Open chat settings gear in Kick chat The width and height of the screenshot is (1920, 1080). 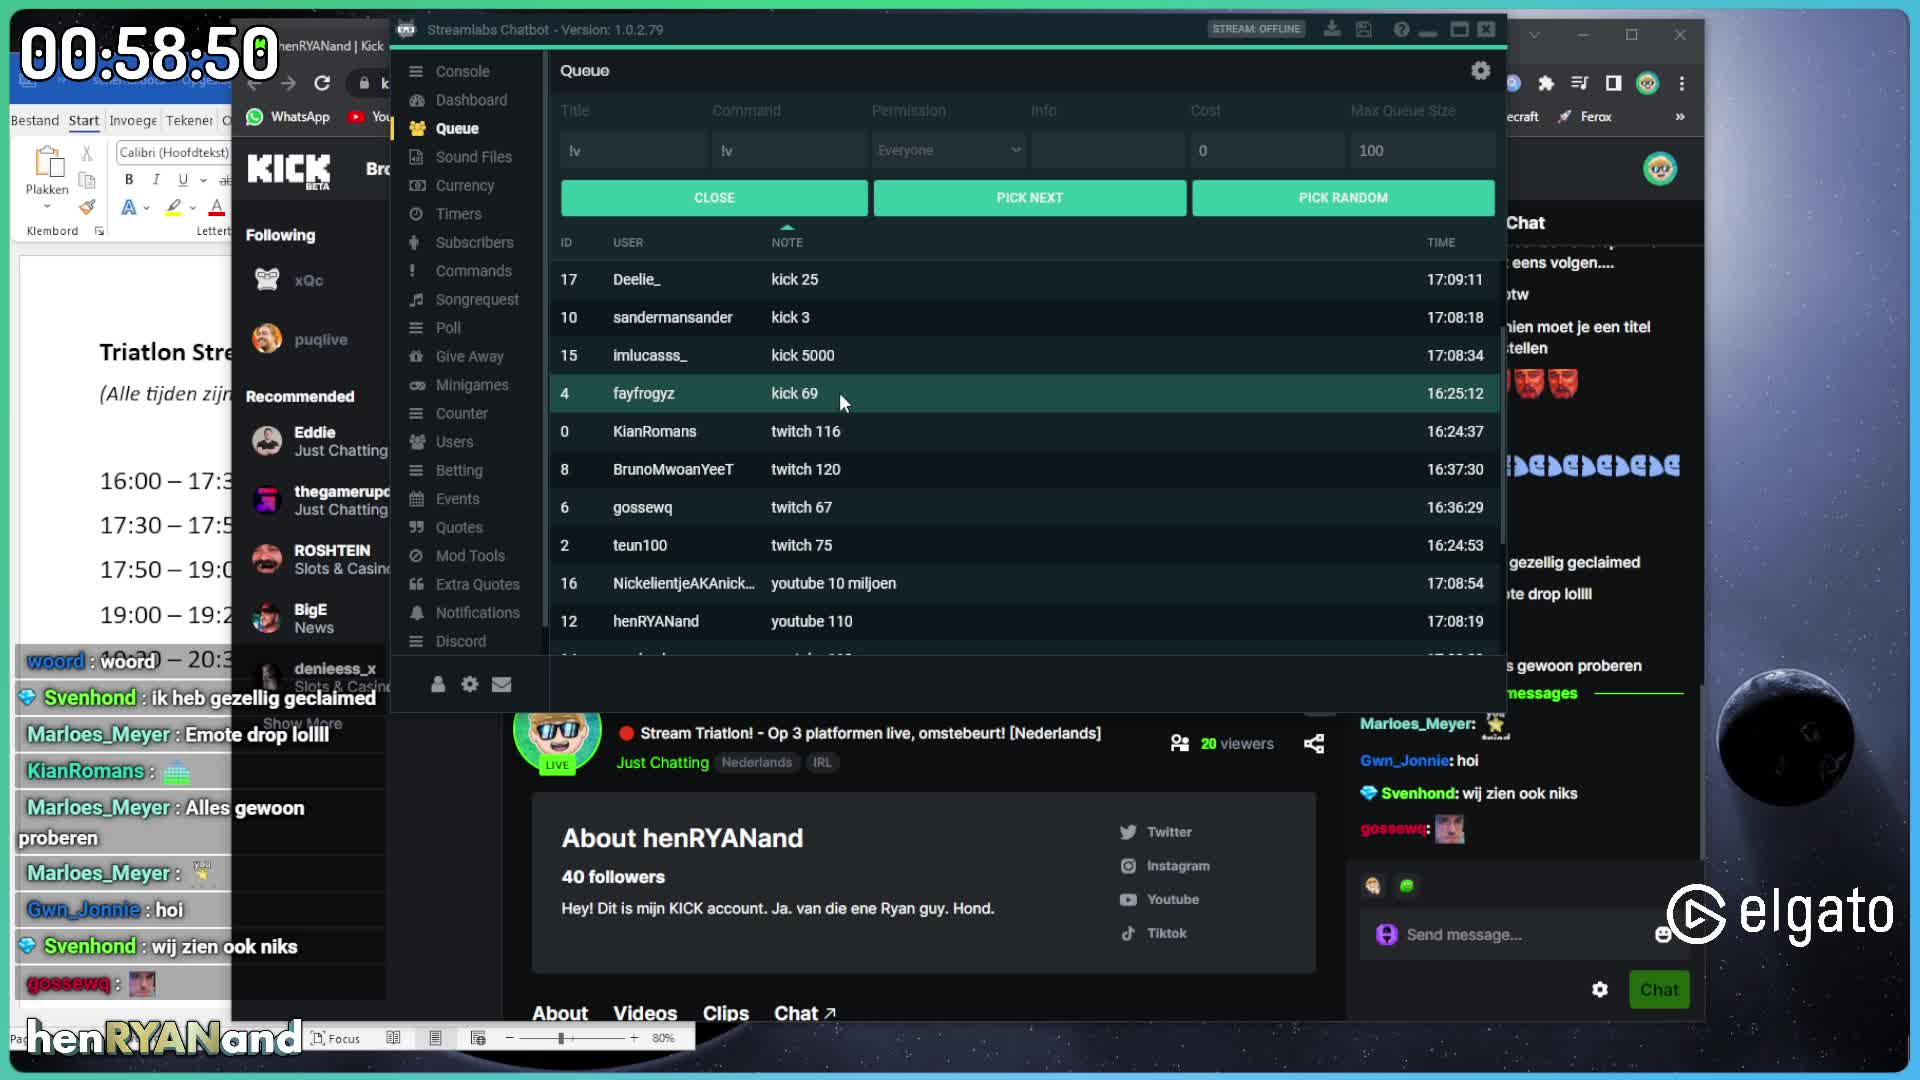tap(1600, 989)
